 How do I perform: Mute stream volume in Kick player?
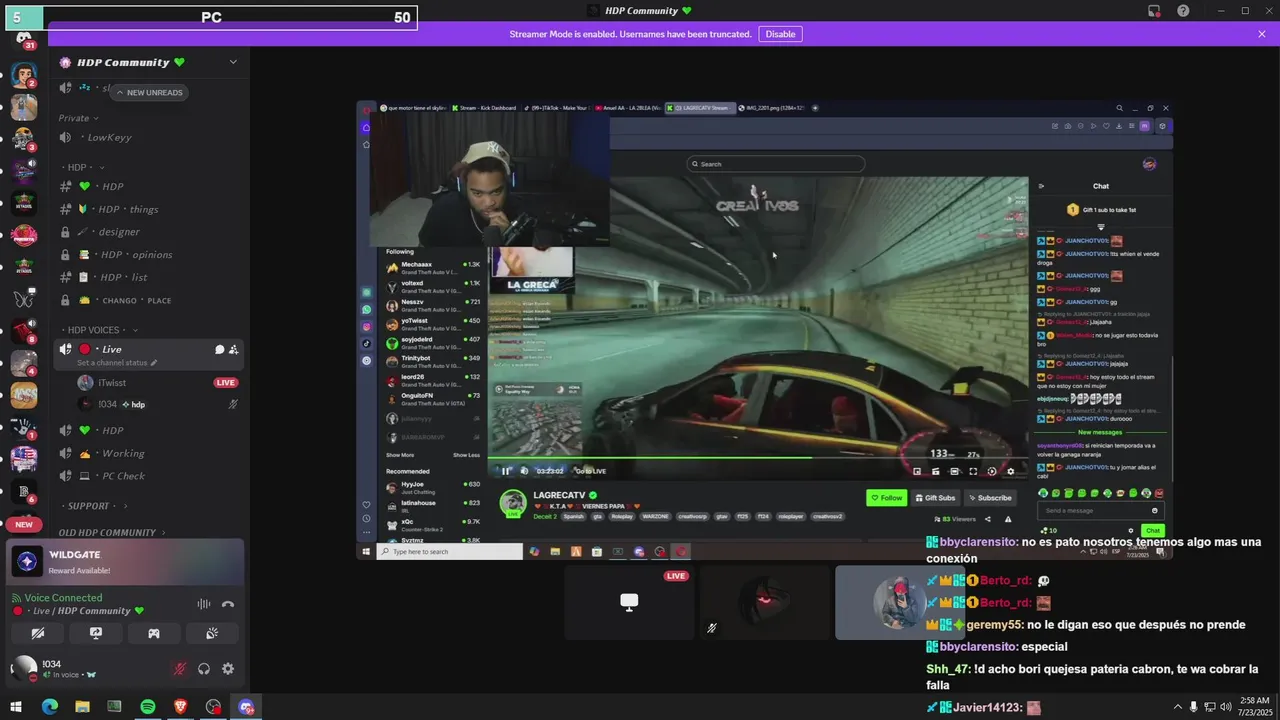pyautogui.click(x=524, y=471)
